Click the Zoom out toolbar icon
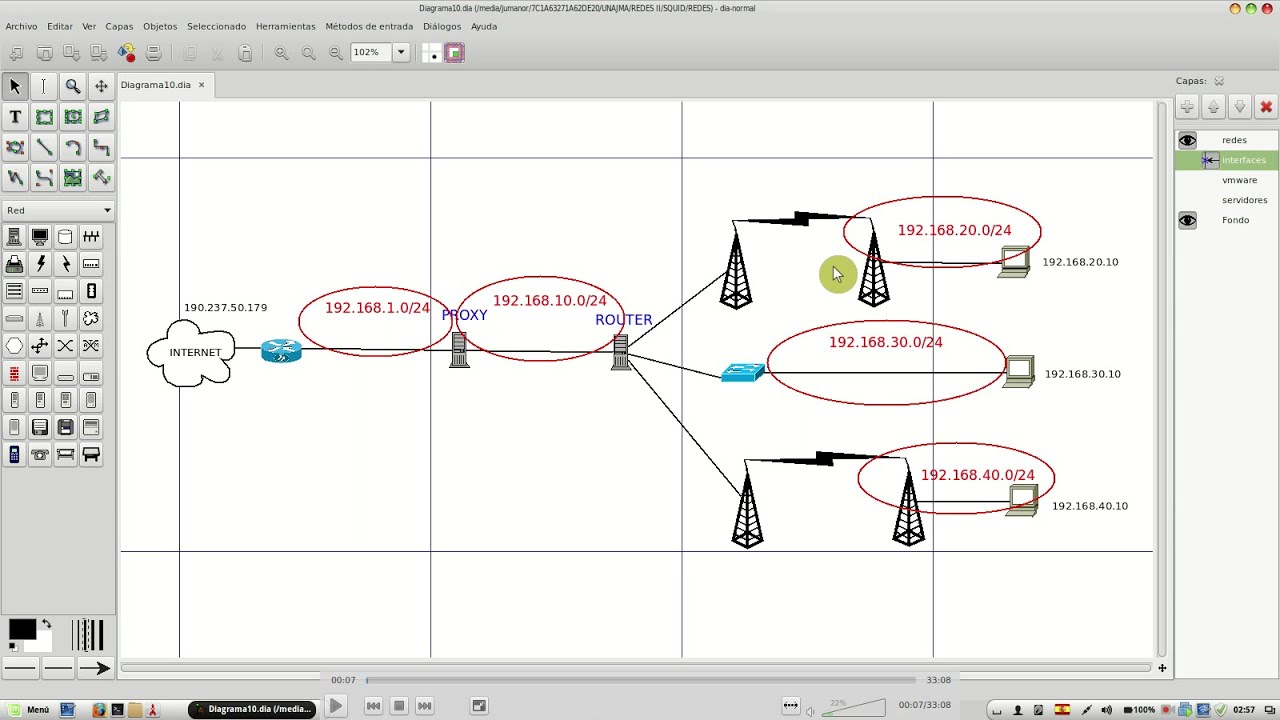 [x=335, y=52]
